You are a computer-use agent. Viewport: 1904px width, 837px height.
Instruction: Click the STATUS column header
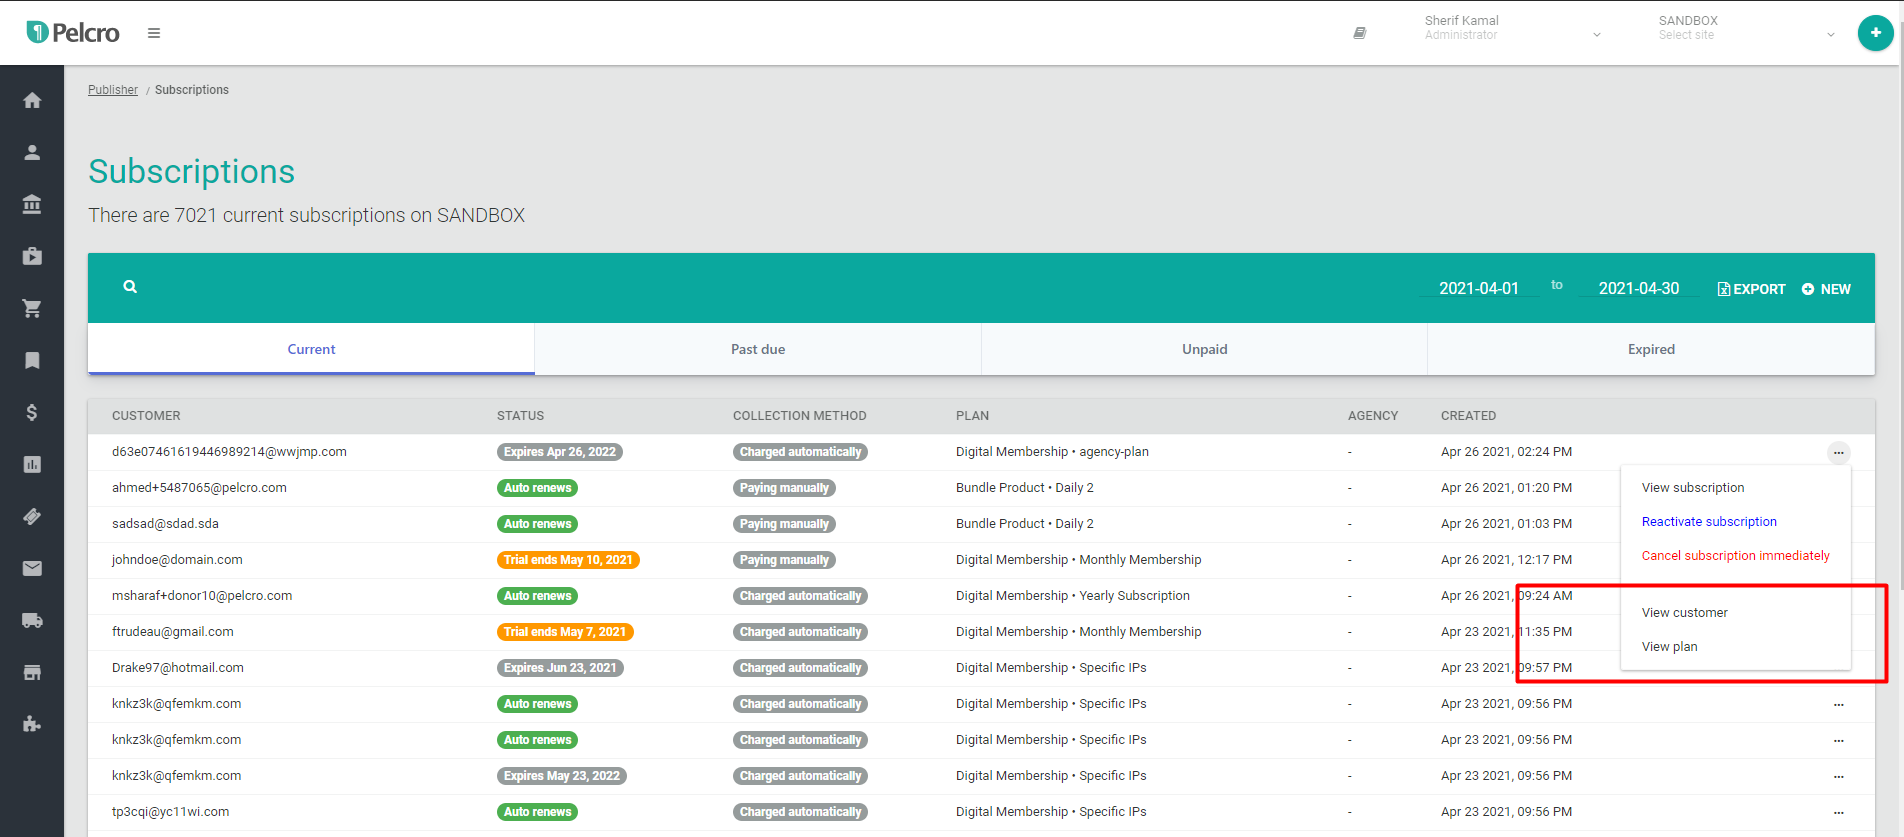coord(520,416)
